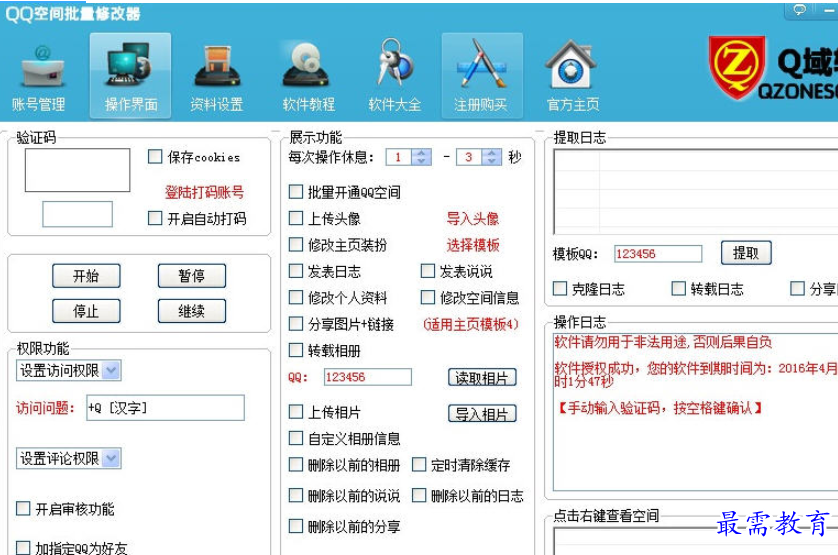Check 上传相片 option
This screenshot has width=838, height=555.
coord(296,411)
